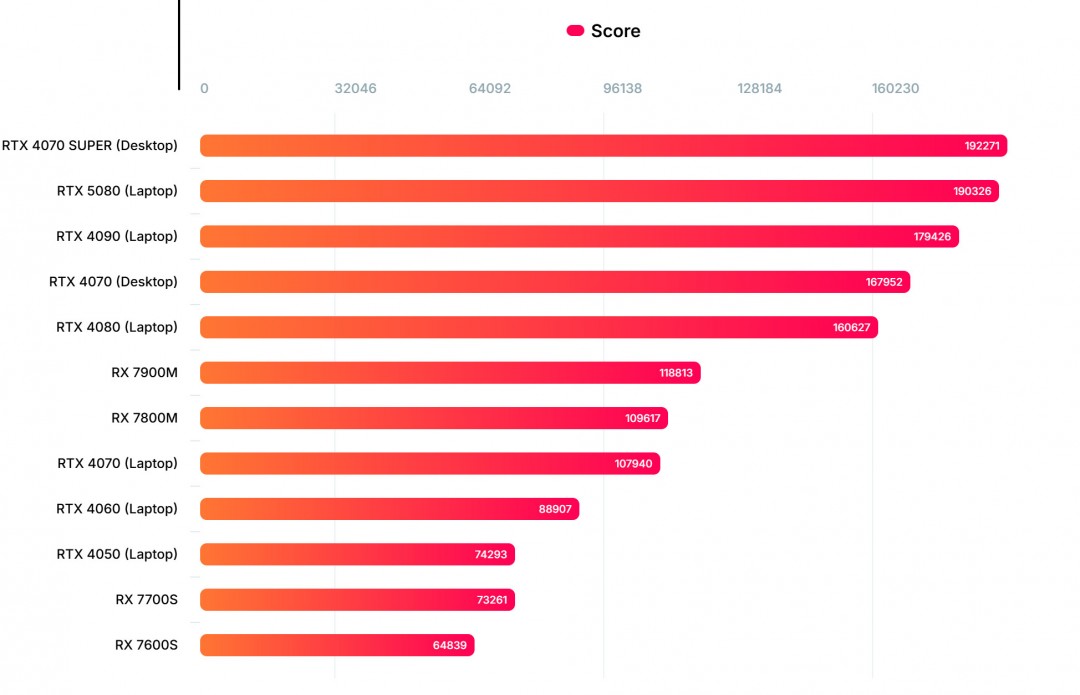Click the 128184 axis tick label
Viewport: 1080px width, 695px height.
point(760,88)
